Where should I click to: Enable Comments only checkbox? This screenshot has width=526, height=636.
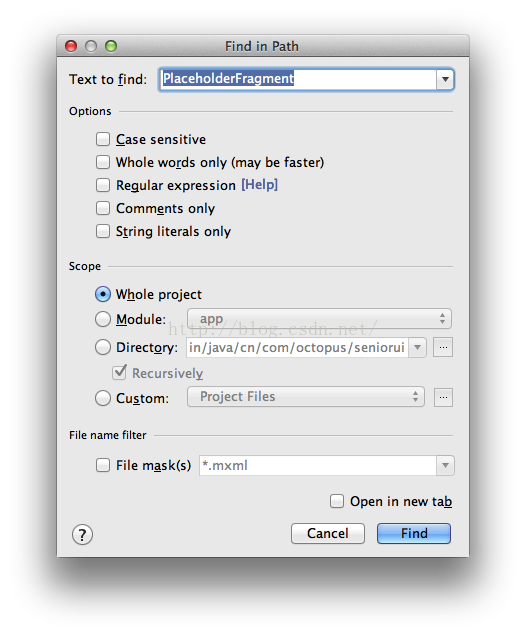click(103, 208)
